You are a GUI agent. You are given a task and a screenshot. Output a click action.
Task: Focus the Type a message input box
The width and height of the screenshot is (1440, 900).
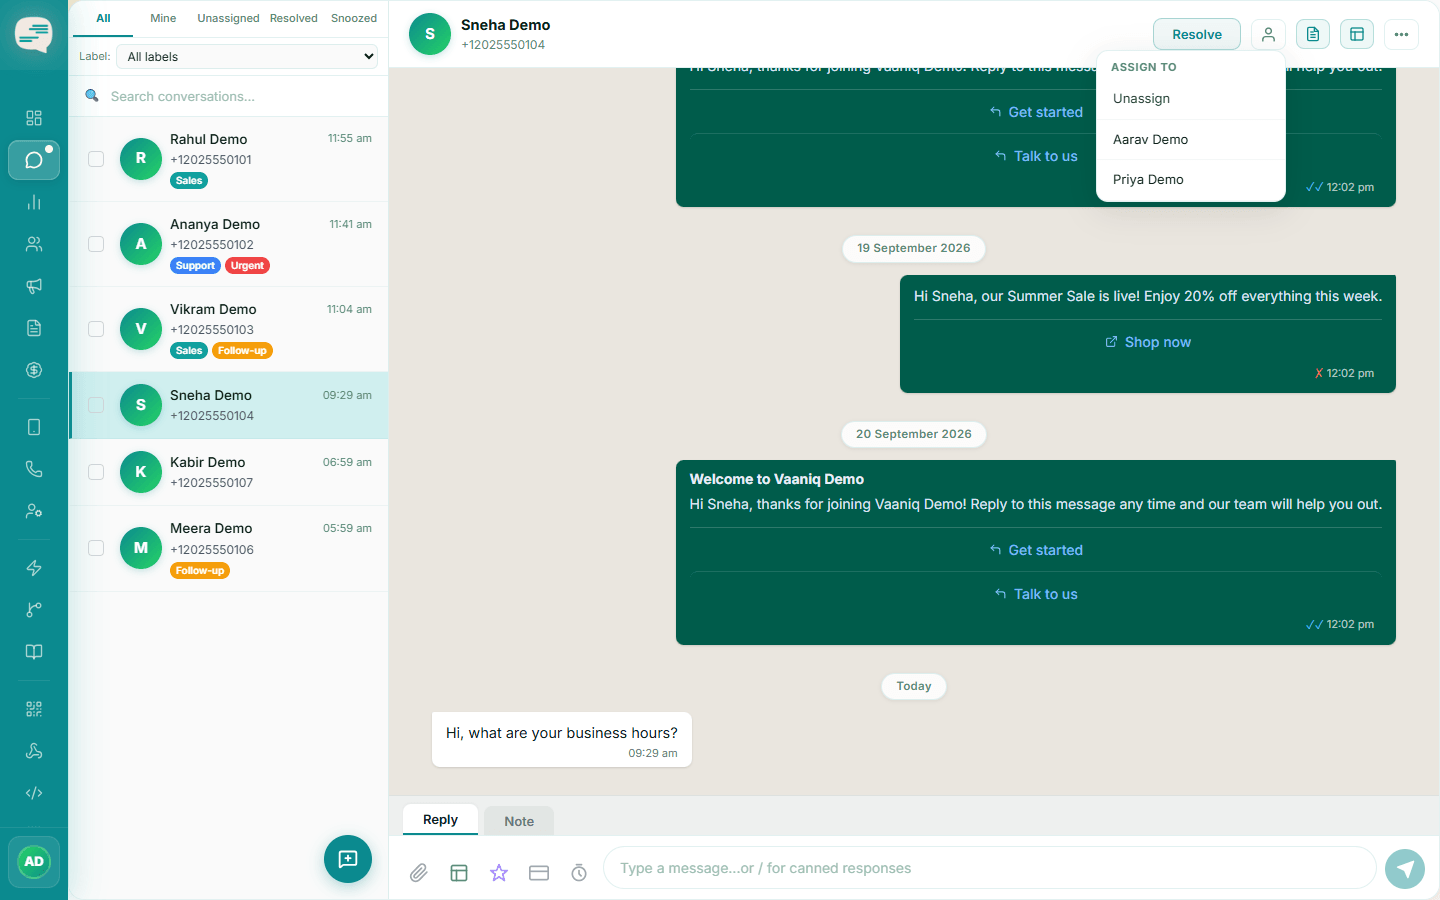coord(990,868)
